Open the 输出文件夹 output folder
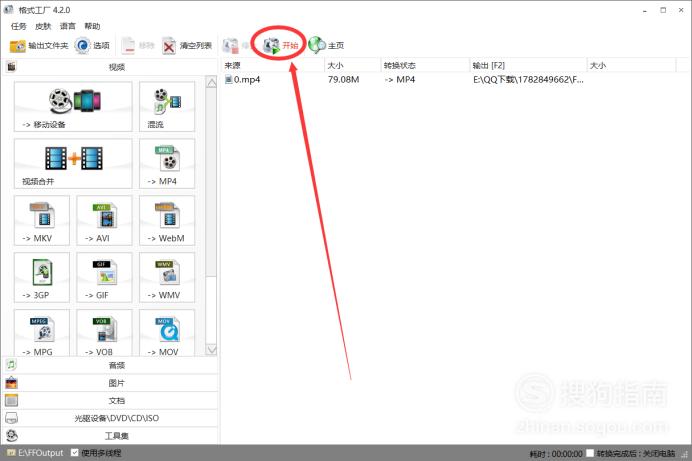This screenshot has height=461, width=692. (39, 45)
